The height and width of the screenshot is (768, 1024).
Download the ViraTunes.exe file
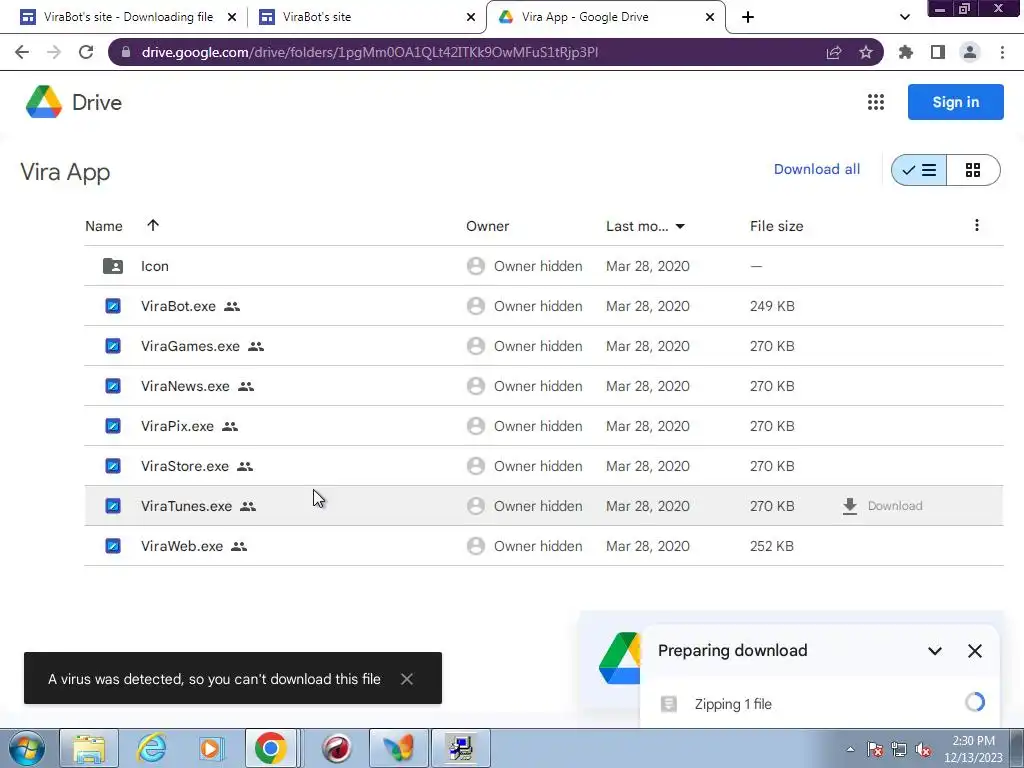point(882,505)
